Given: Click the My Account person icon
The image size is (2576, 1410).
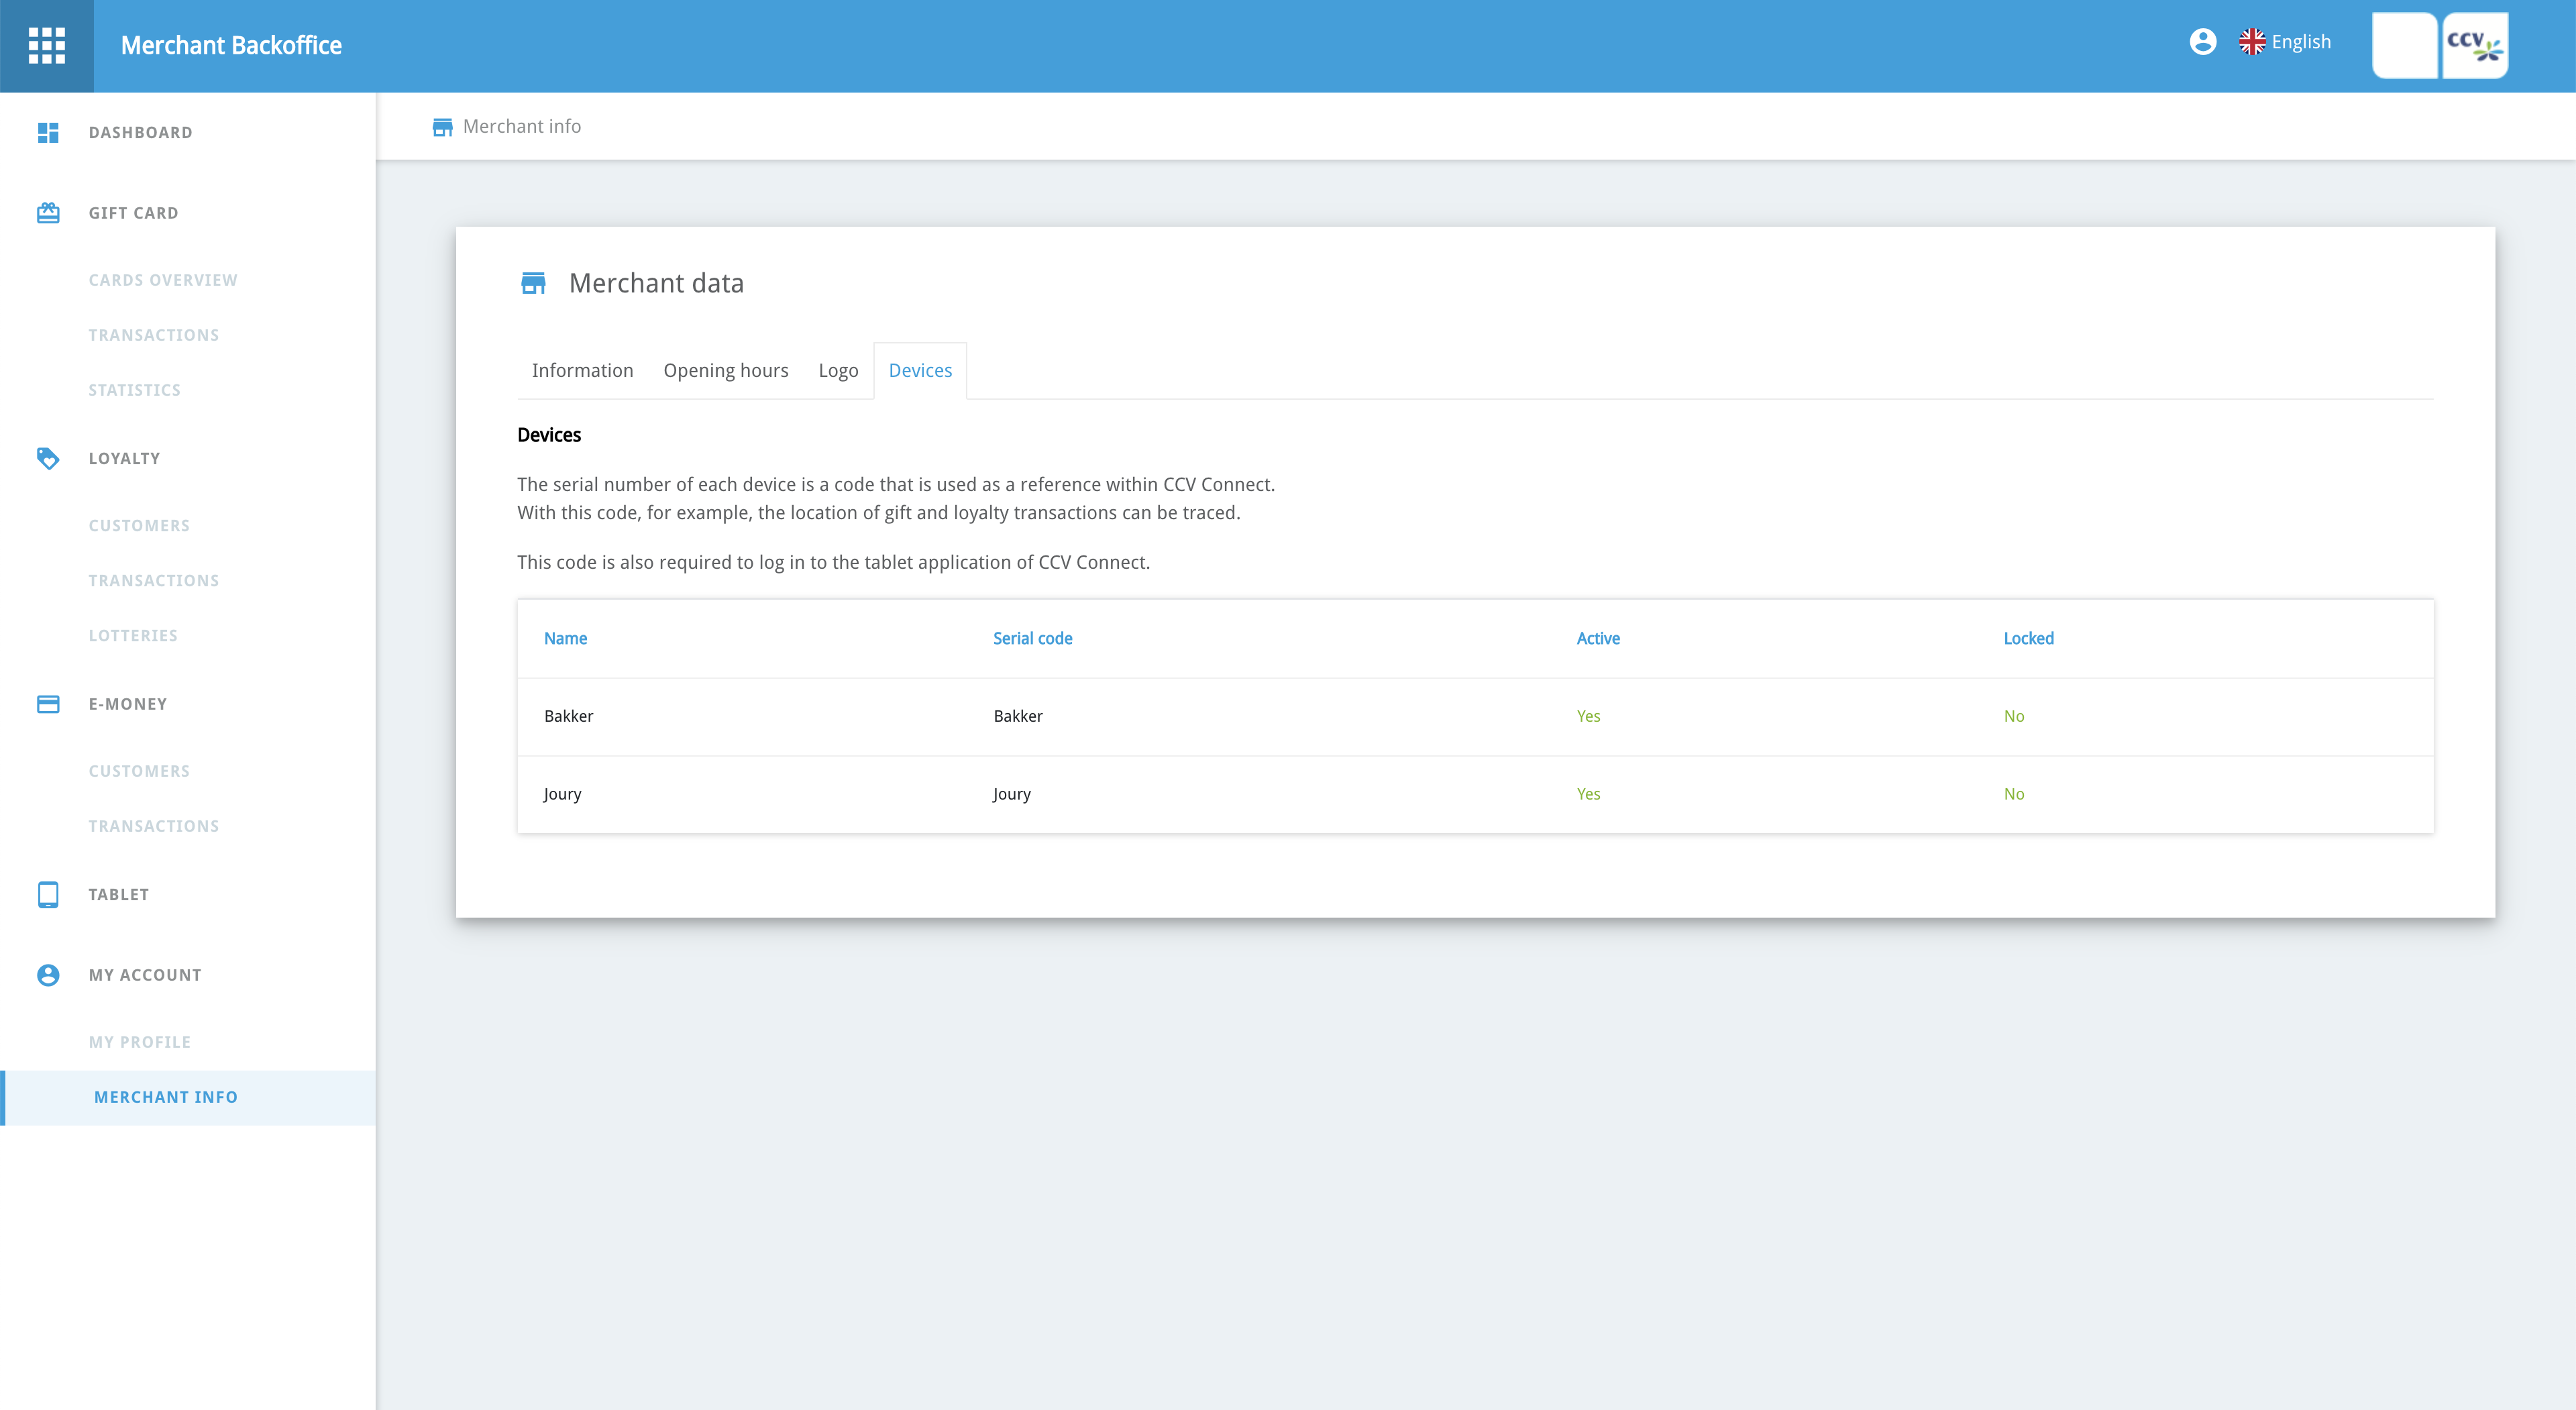Looking at the screenshot, I should tap(48, 975).
